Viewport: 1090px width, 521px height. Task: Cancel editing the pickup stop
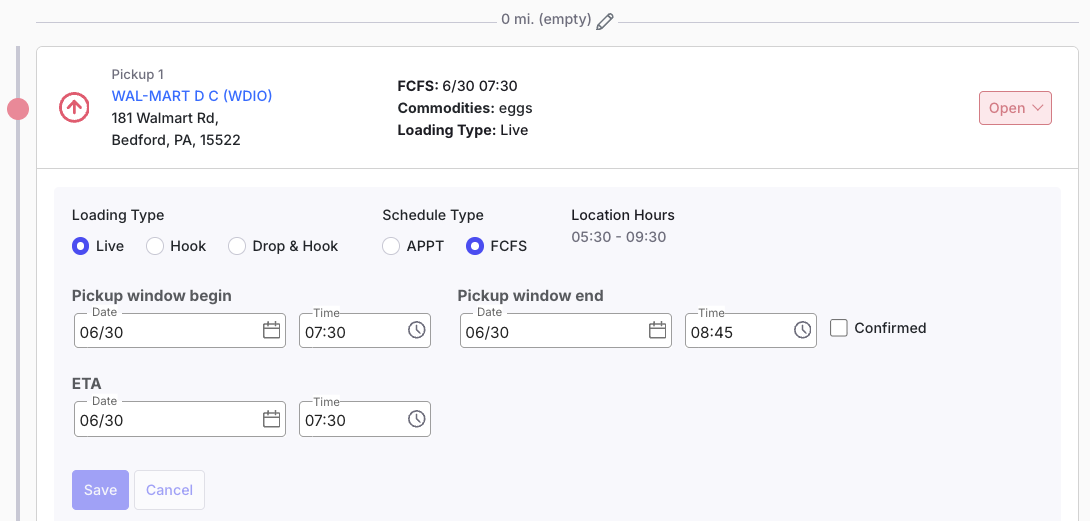tap(169, 490)
